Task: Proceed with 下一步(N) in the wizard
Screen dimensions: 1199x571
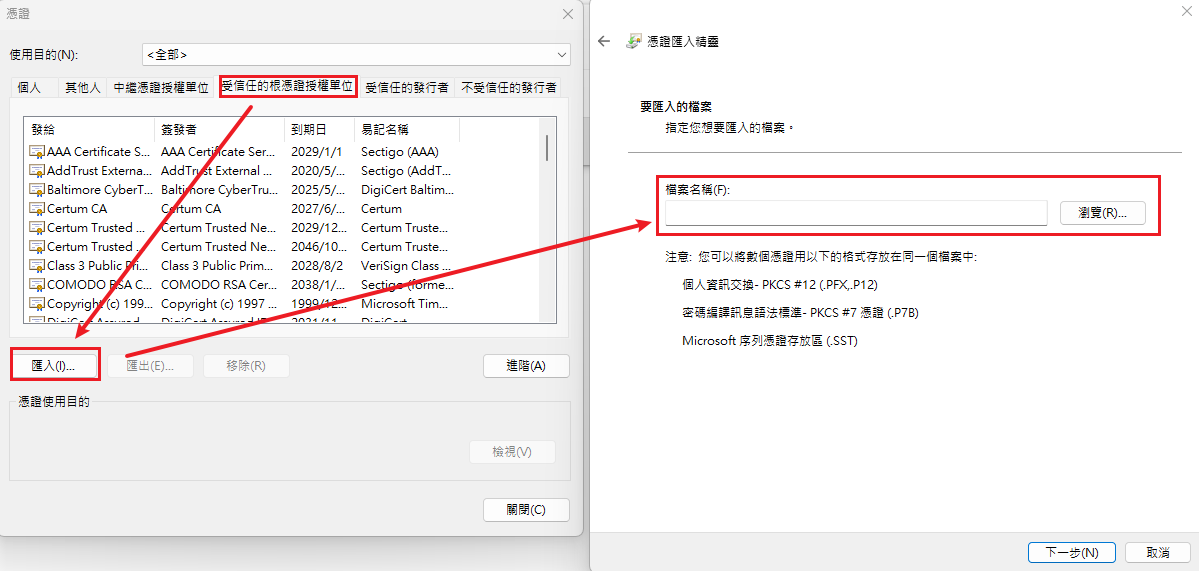Action: [x=1072, y=552]
